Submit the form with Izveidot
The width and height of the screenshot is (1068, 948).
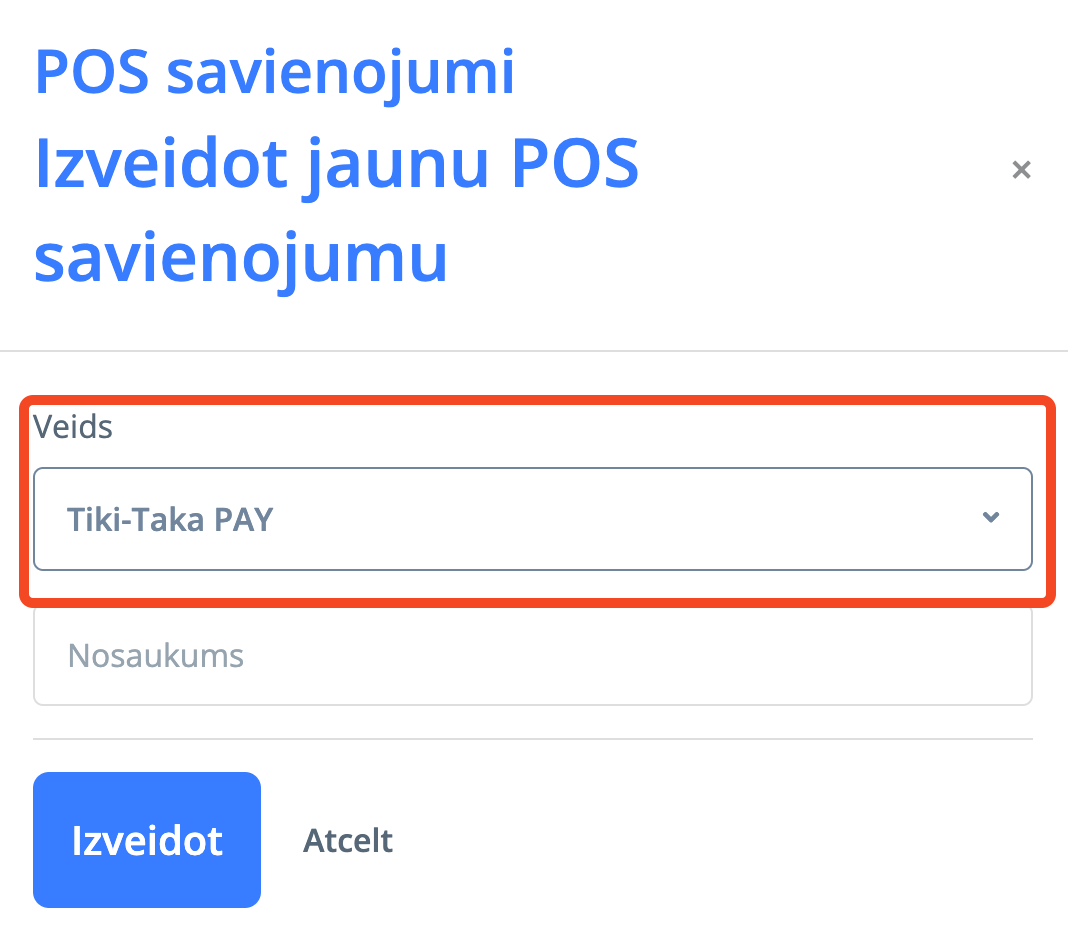click(x=147, y=840)
